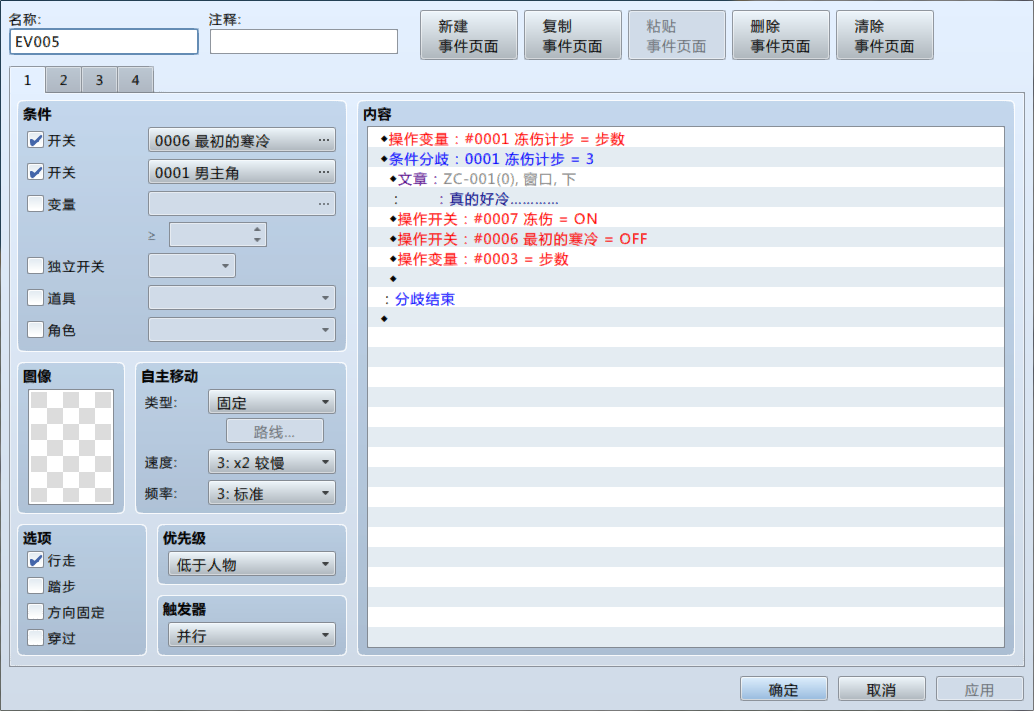Screen dimensions: 1034x711
Task: Focus the 名称 field containing EV005
Action: [x=104, y=42]
